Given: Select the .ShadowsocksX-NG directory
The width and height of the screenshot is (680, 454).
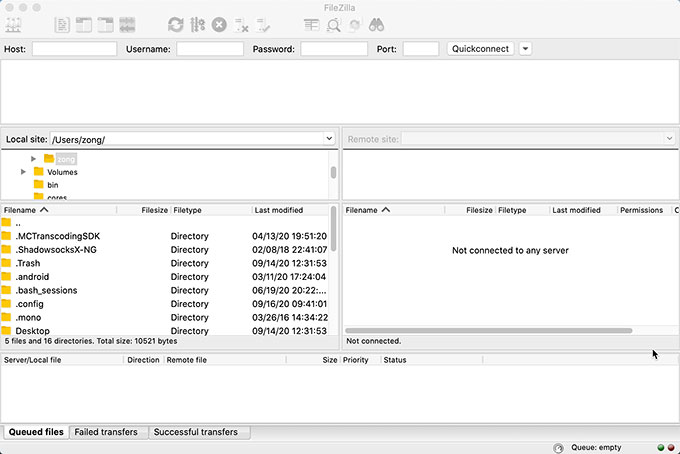Looking at the screenshot, I should [x=165, y=250].
